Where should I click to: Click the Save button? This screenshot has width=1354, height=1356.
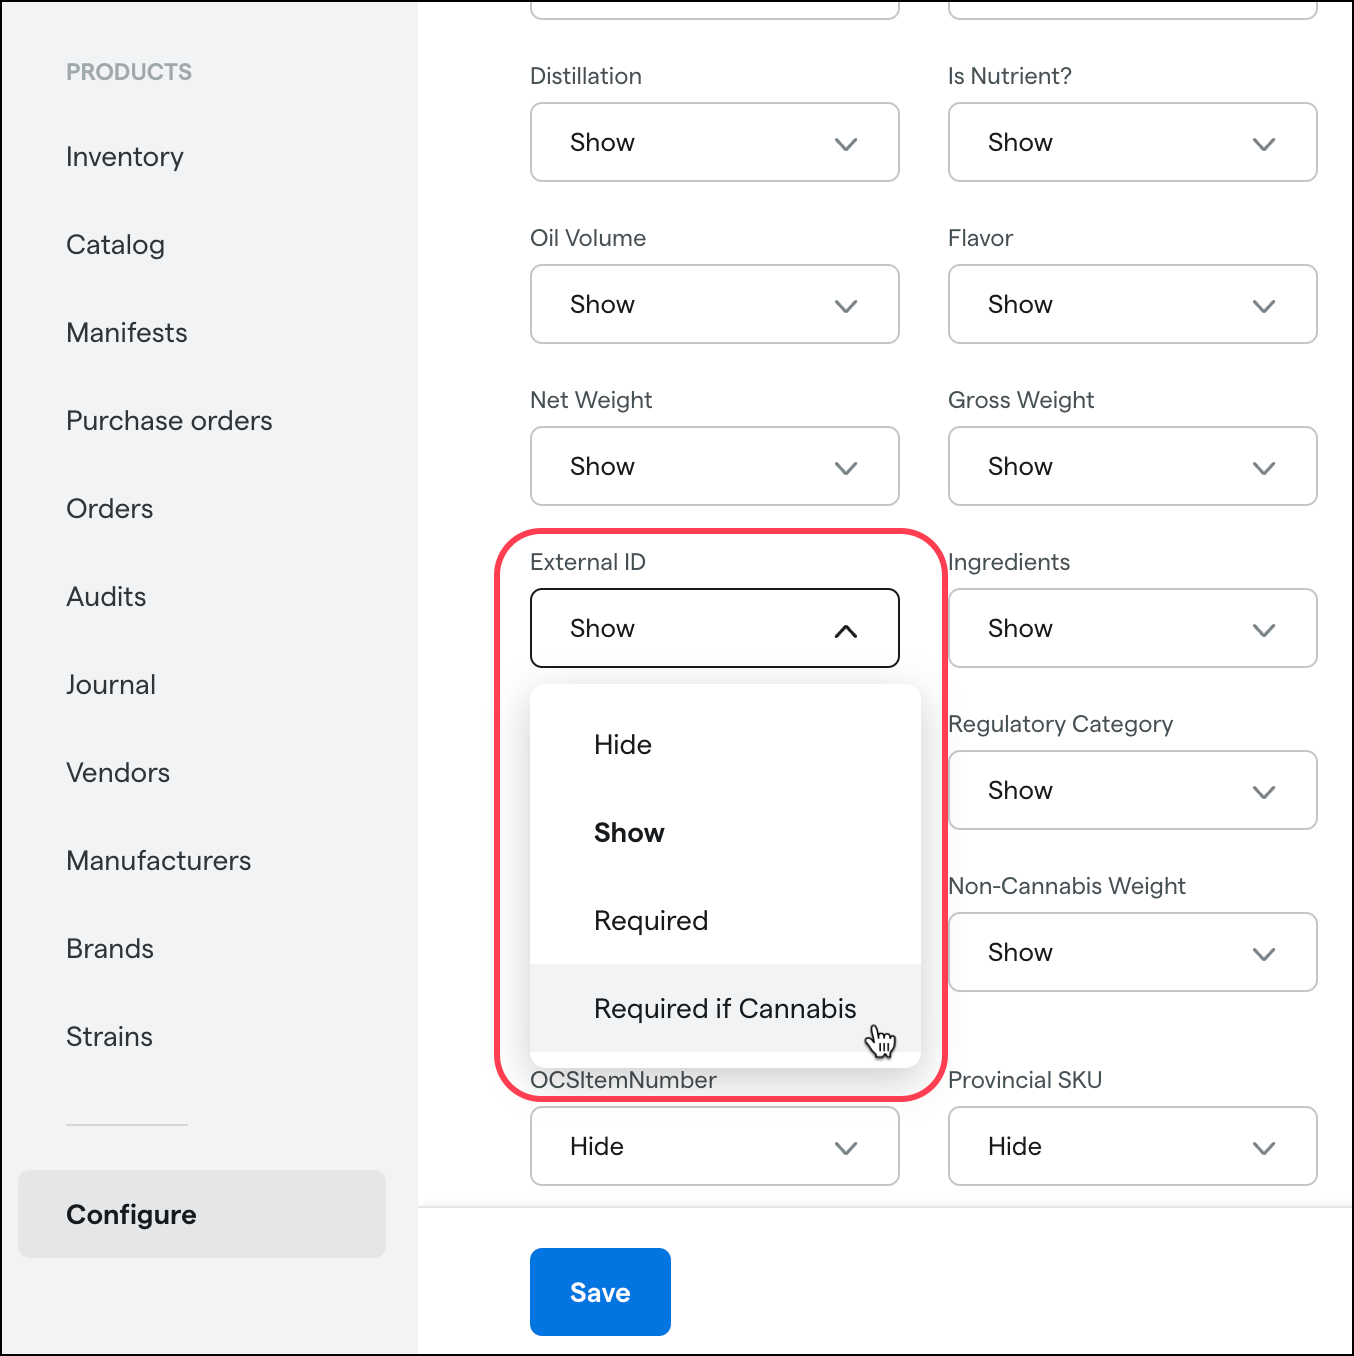click(600, 1291)
